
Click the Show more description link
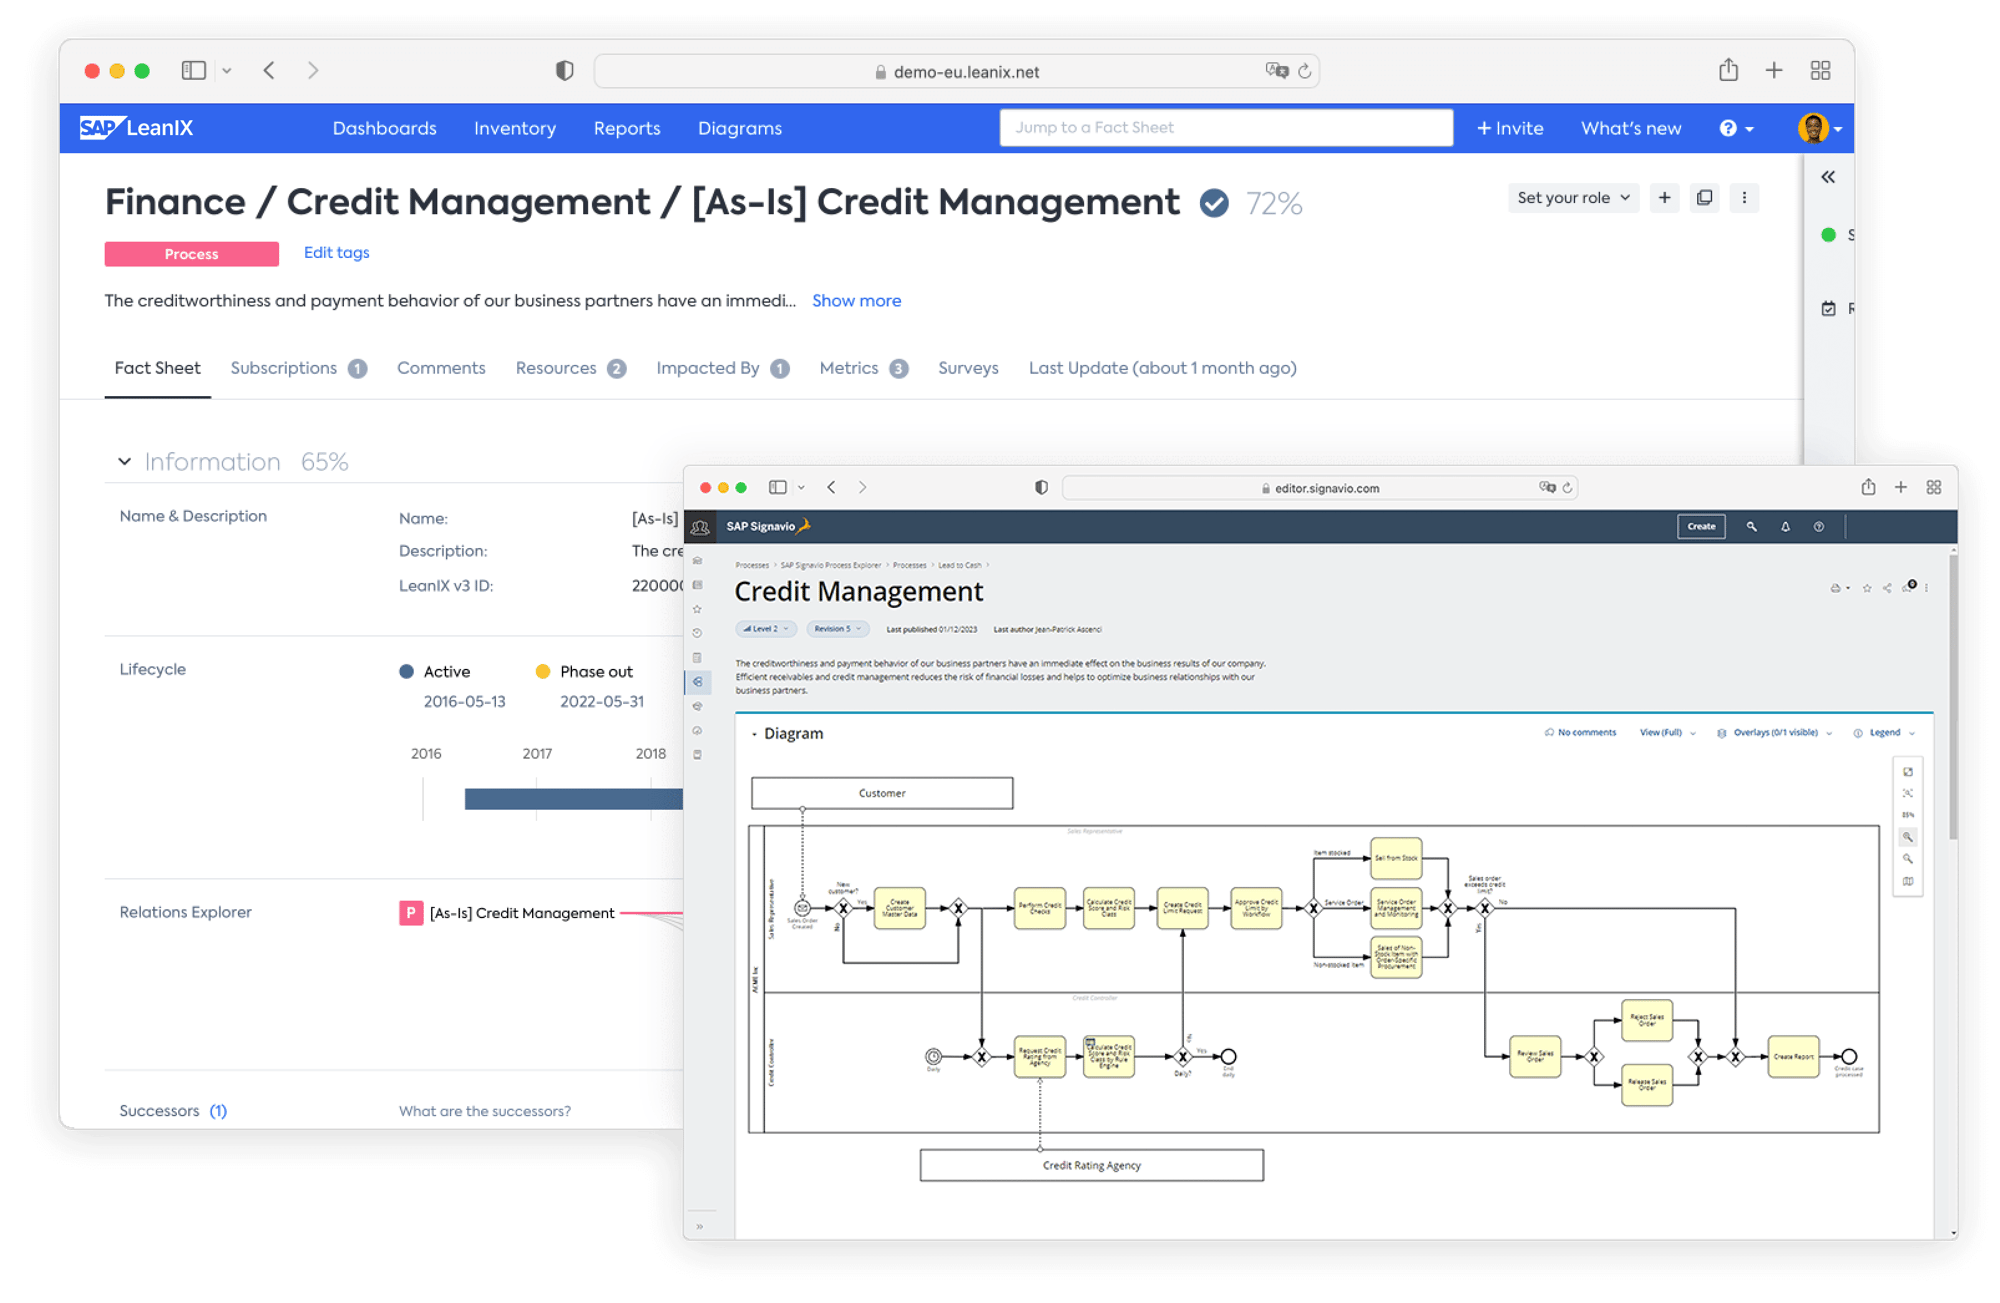(x=856, y=300)
